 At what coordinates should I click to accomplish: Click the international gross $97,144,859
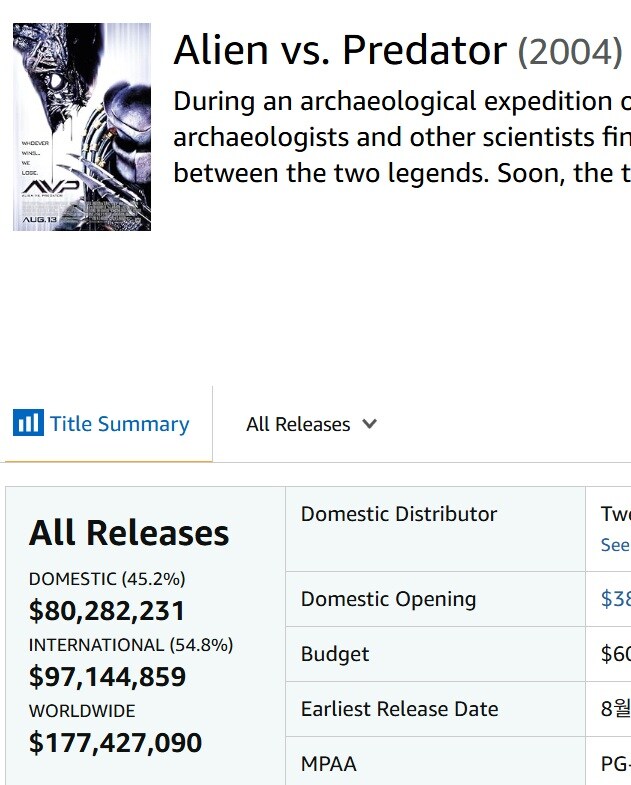click(x=107, y=677)
